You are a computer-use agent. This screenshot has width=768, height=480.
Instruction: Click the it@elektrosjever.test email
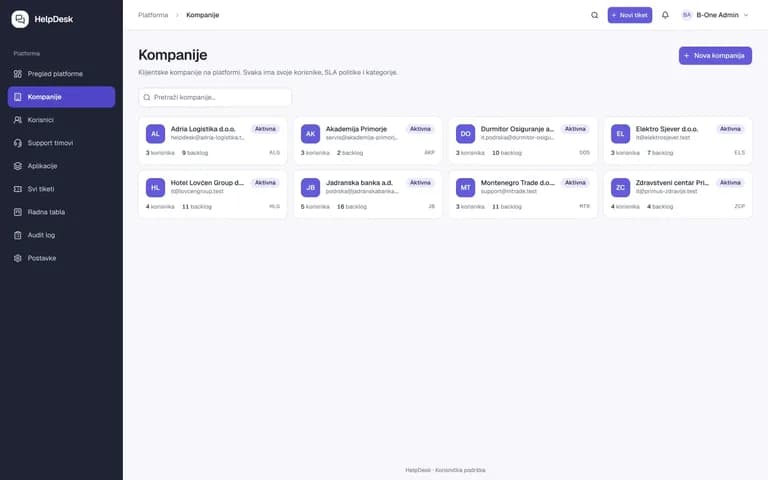[x=663, y=138]
